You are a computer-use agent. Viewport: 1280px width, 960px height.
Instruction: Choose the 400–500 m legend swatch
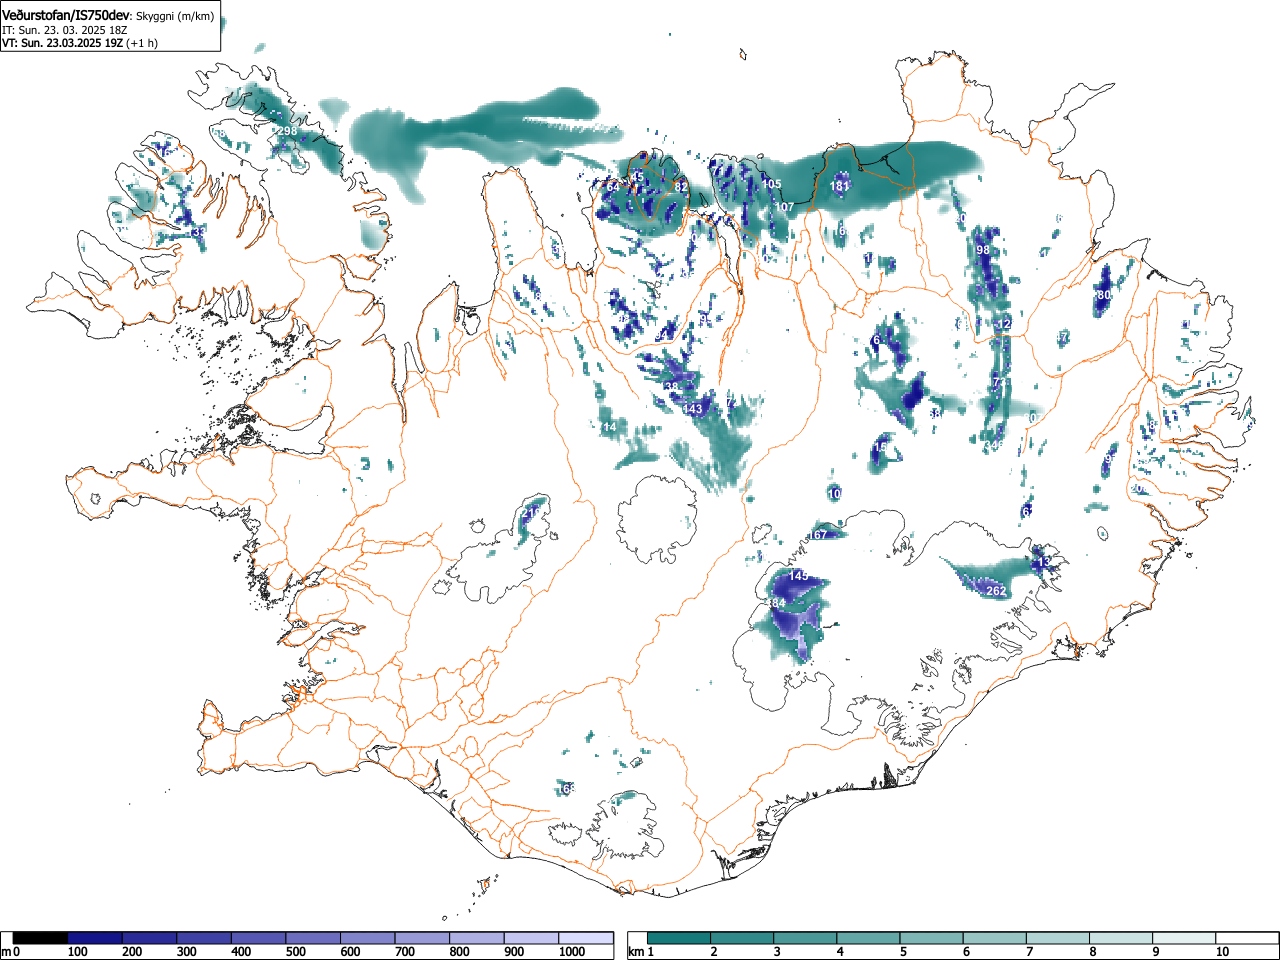pyautogui.click(x=258, y=938)
